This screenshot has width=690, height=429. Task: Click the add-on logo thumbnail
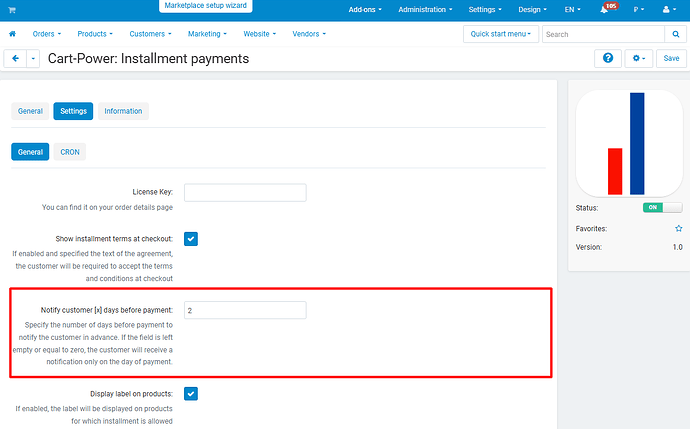point(629,143)
